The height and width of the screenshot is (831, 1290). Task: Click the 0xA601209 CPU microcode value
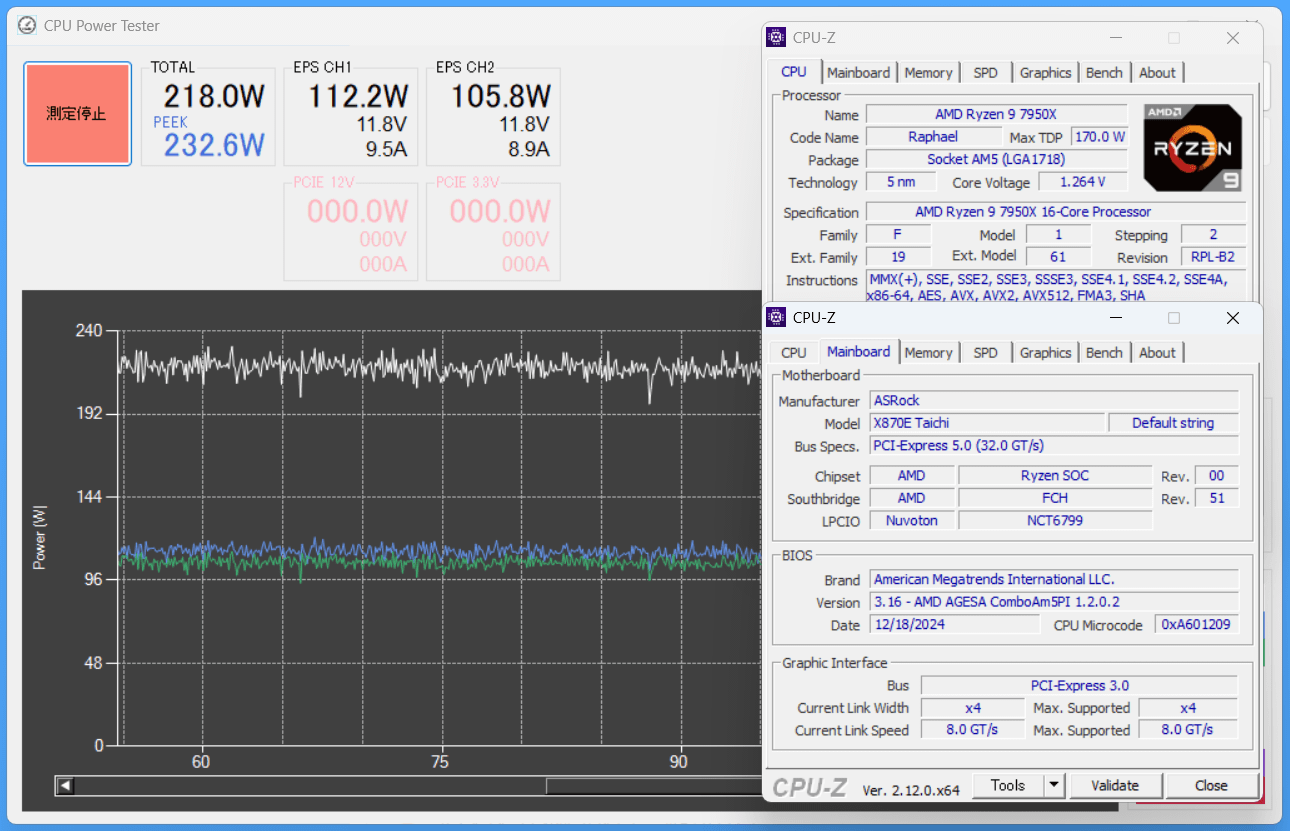pyautogui.click(x=1197, y=624)
